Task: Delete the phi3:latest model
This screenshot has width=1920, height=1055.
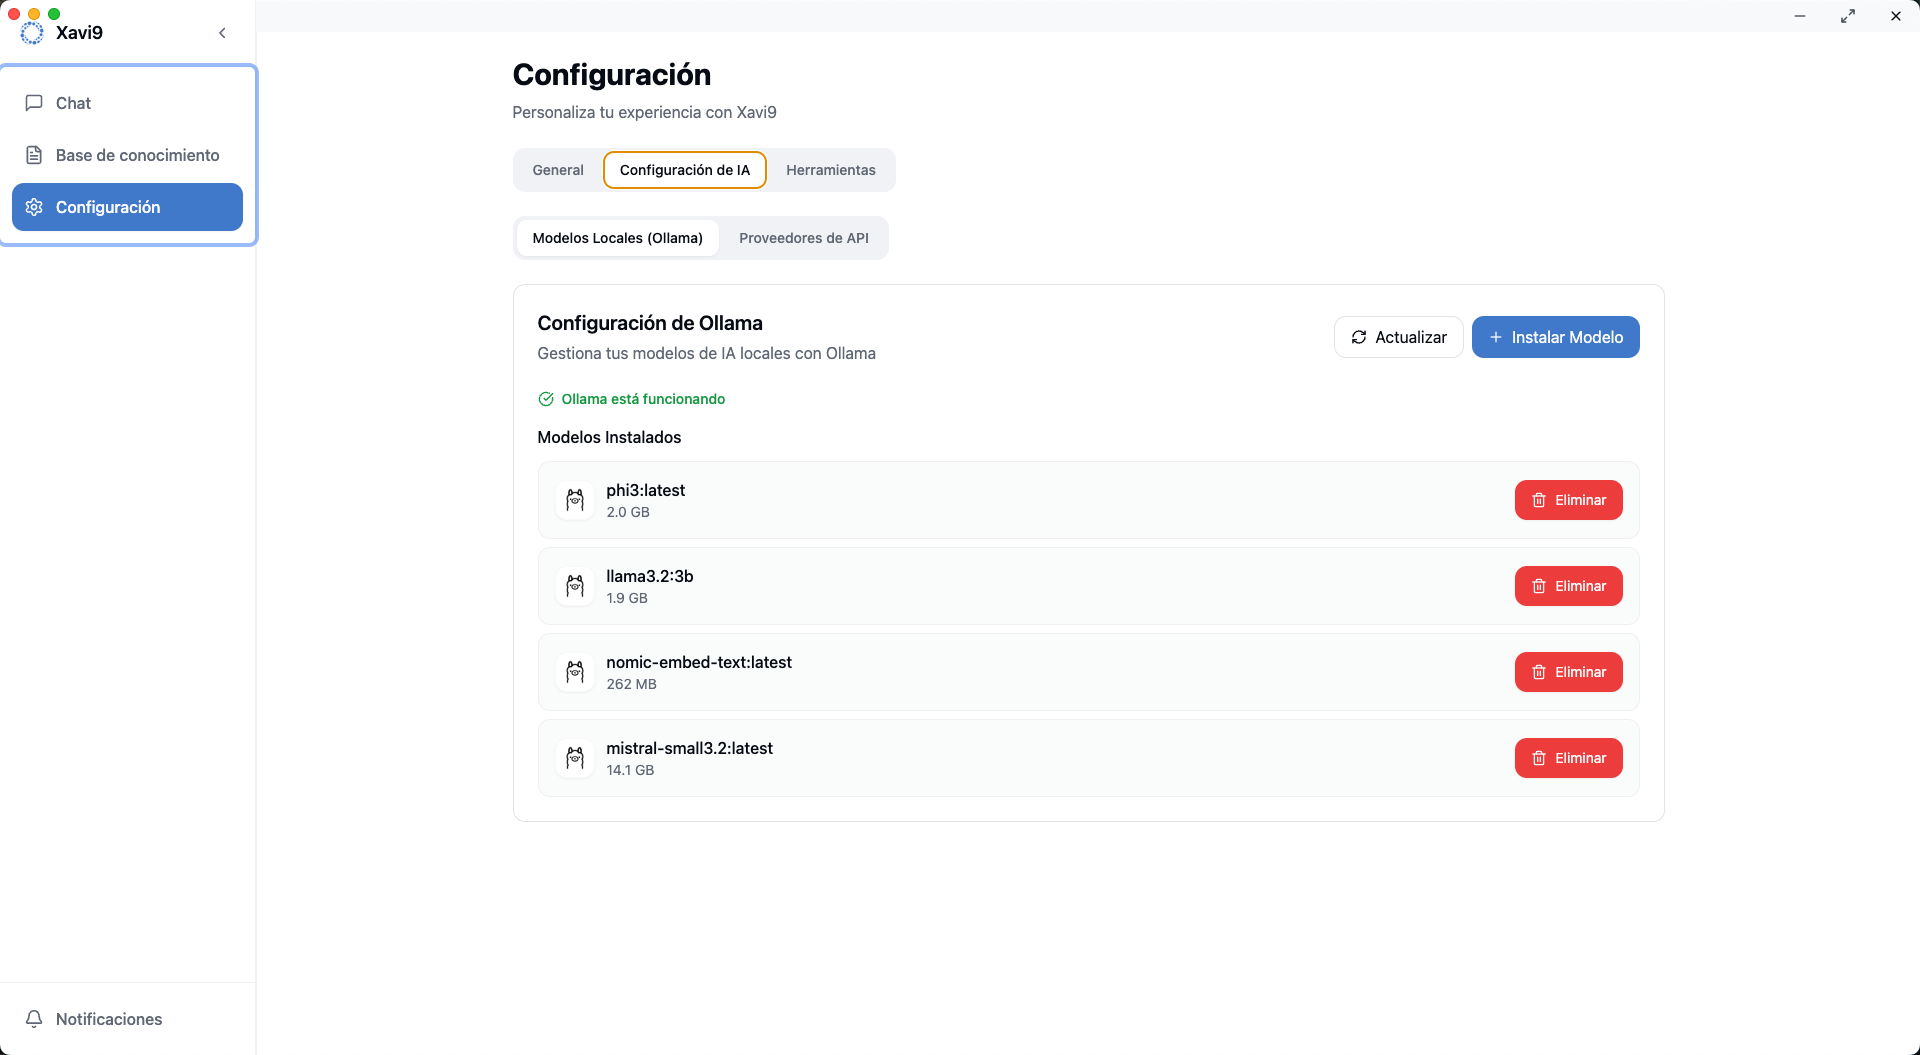Action: click(x=1568, y=500)
